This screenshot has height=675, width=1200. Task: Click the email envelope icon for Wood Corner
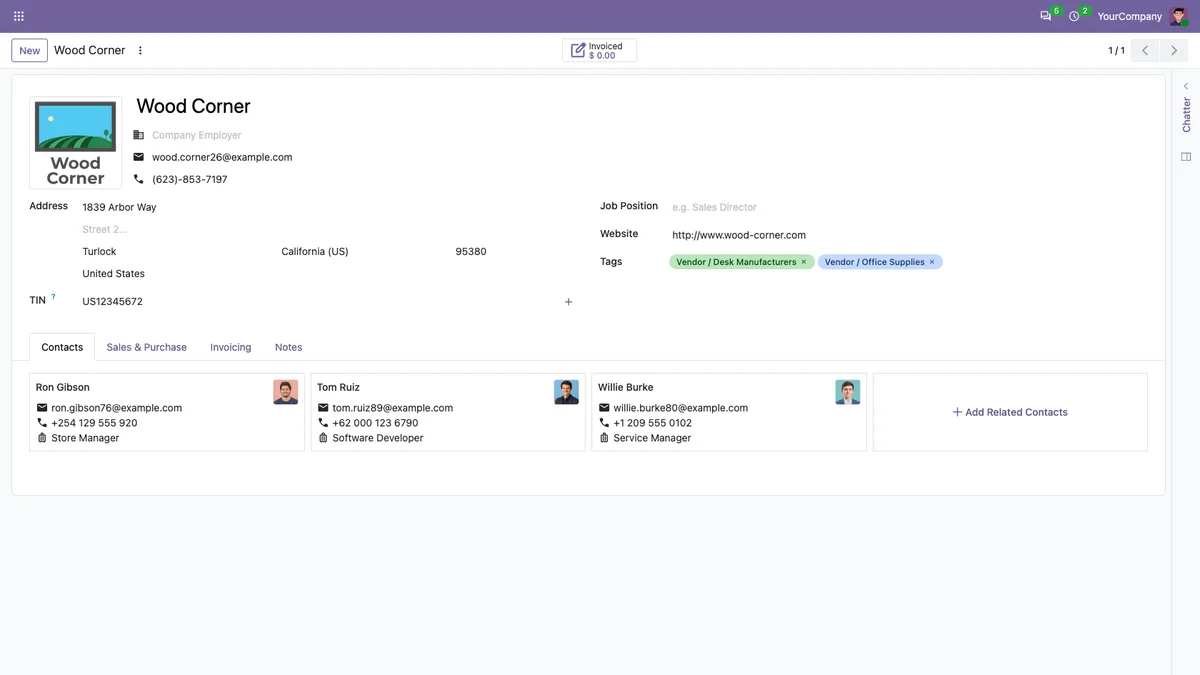tap(139, 157)
